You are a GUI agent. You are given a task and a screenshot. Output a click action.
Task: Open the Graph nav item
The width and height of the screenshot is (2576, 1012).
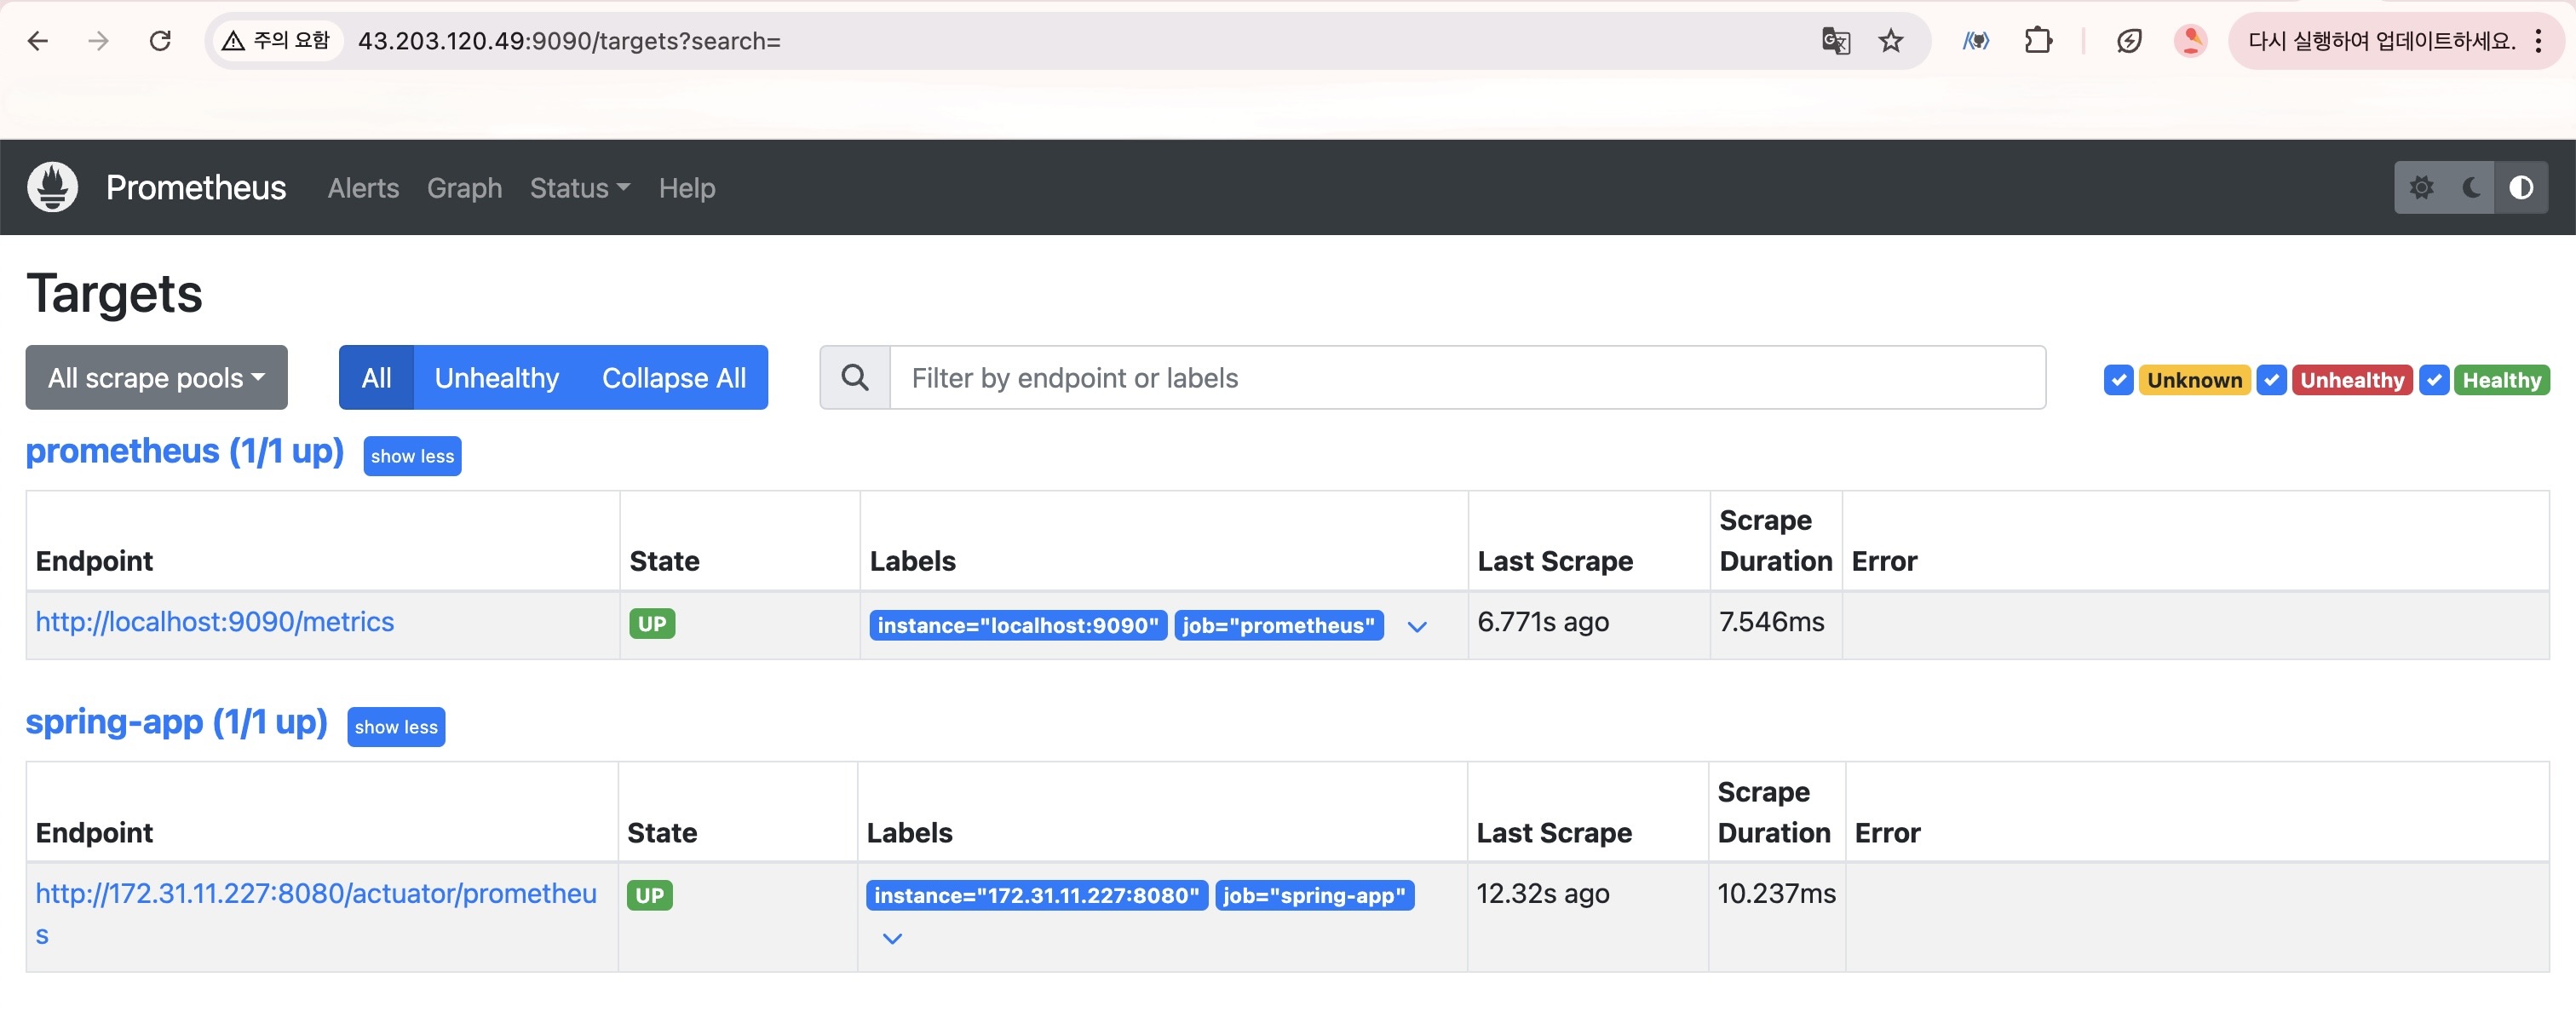pyautogui.click(x=464, y=187)
